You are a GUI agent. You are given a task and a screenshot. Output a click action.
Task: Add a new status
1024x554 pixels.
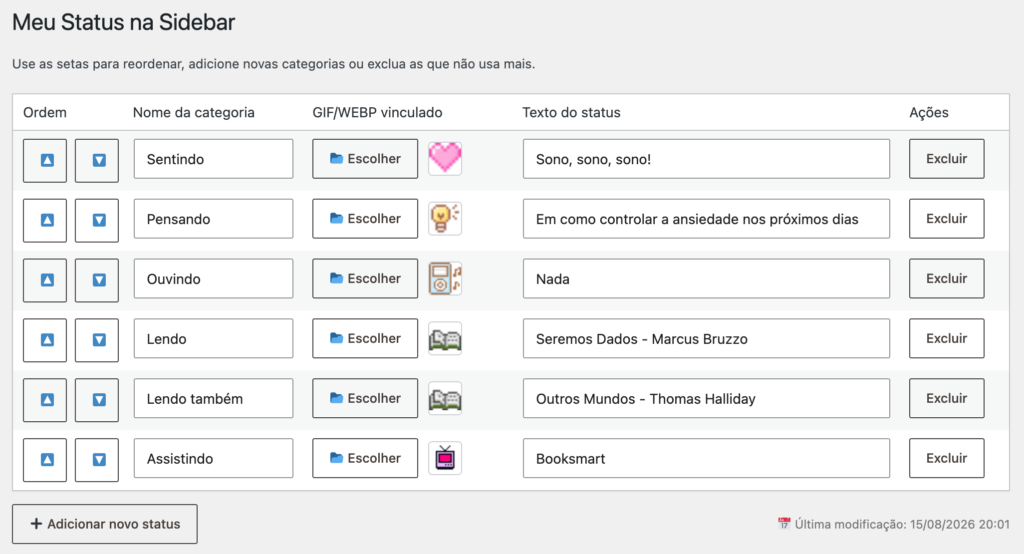pyautogui.click(x=104, y=524)
